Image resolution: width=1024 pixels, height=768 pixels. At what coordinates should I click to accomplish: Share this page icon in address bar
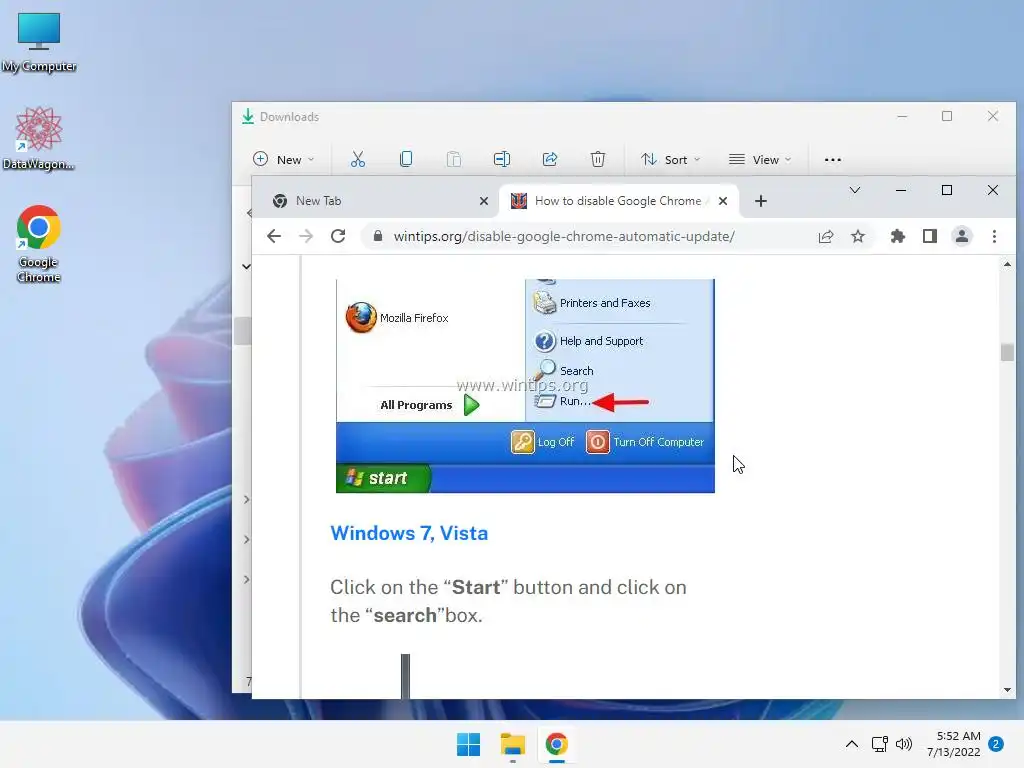tap(826, 236)
